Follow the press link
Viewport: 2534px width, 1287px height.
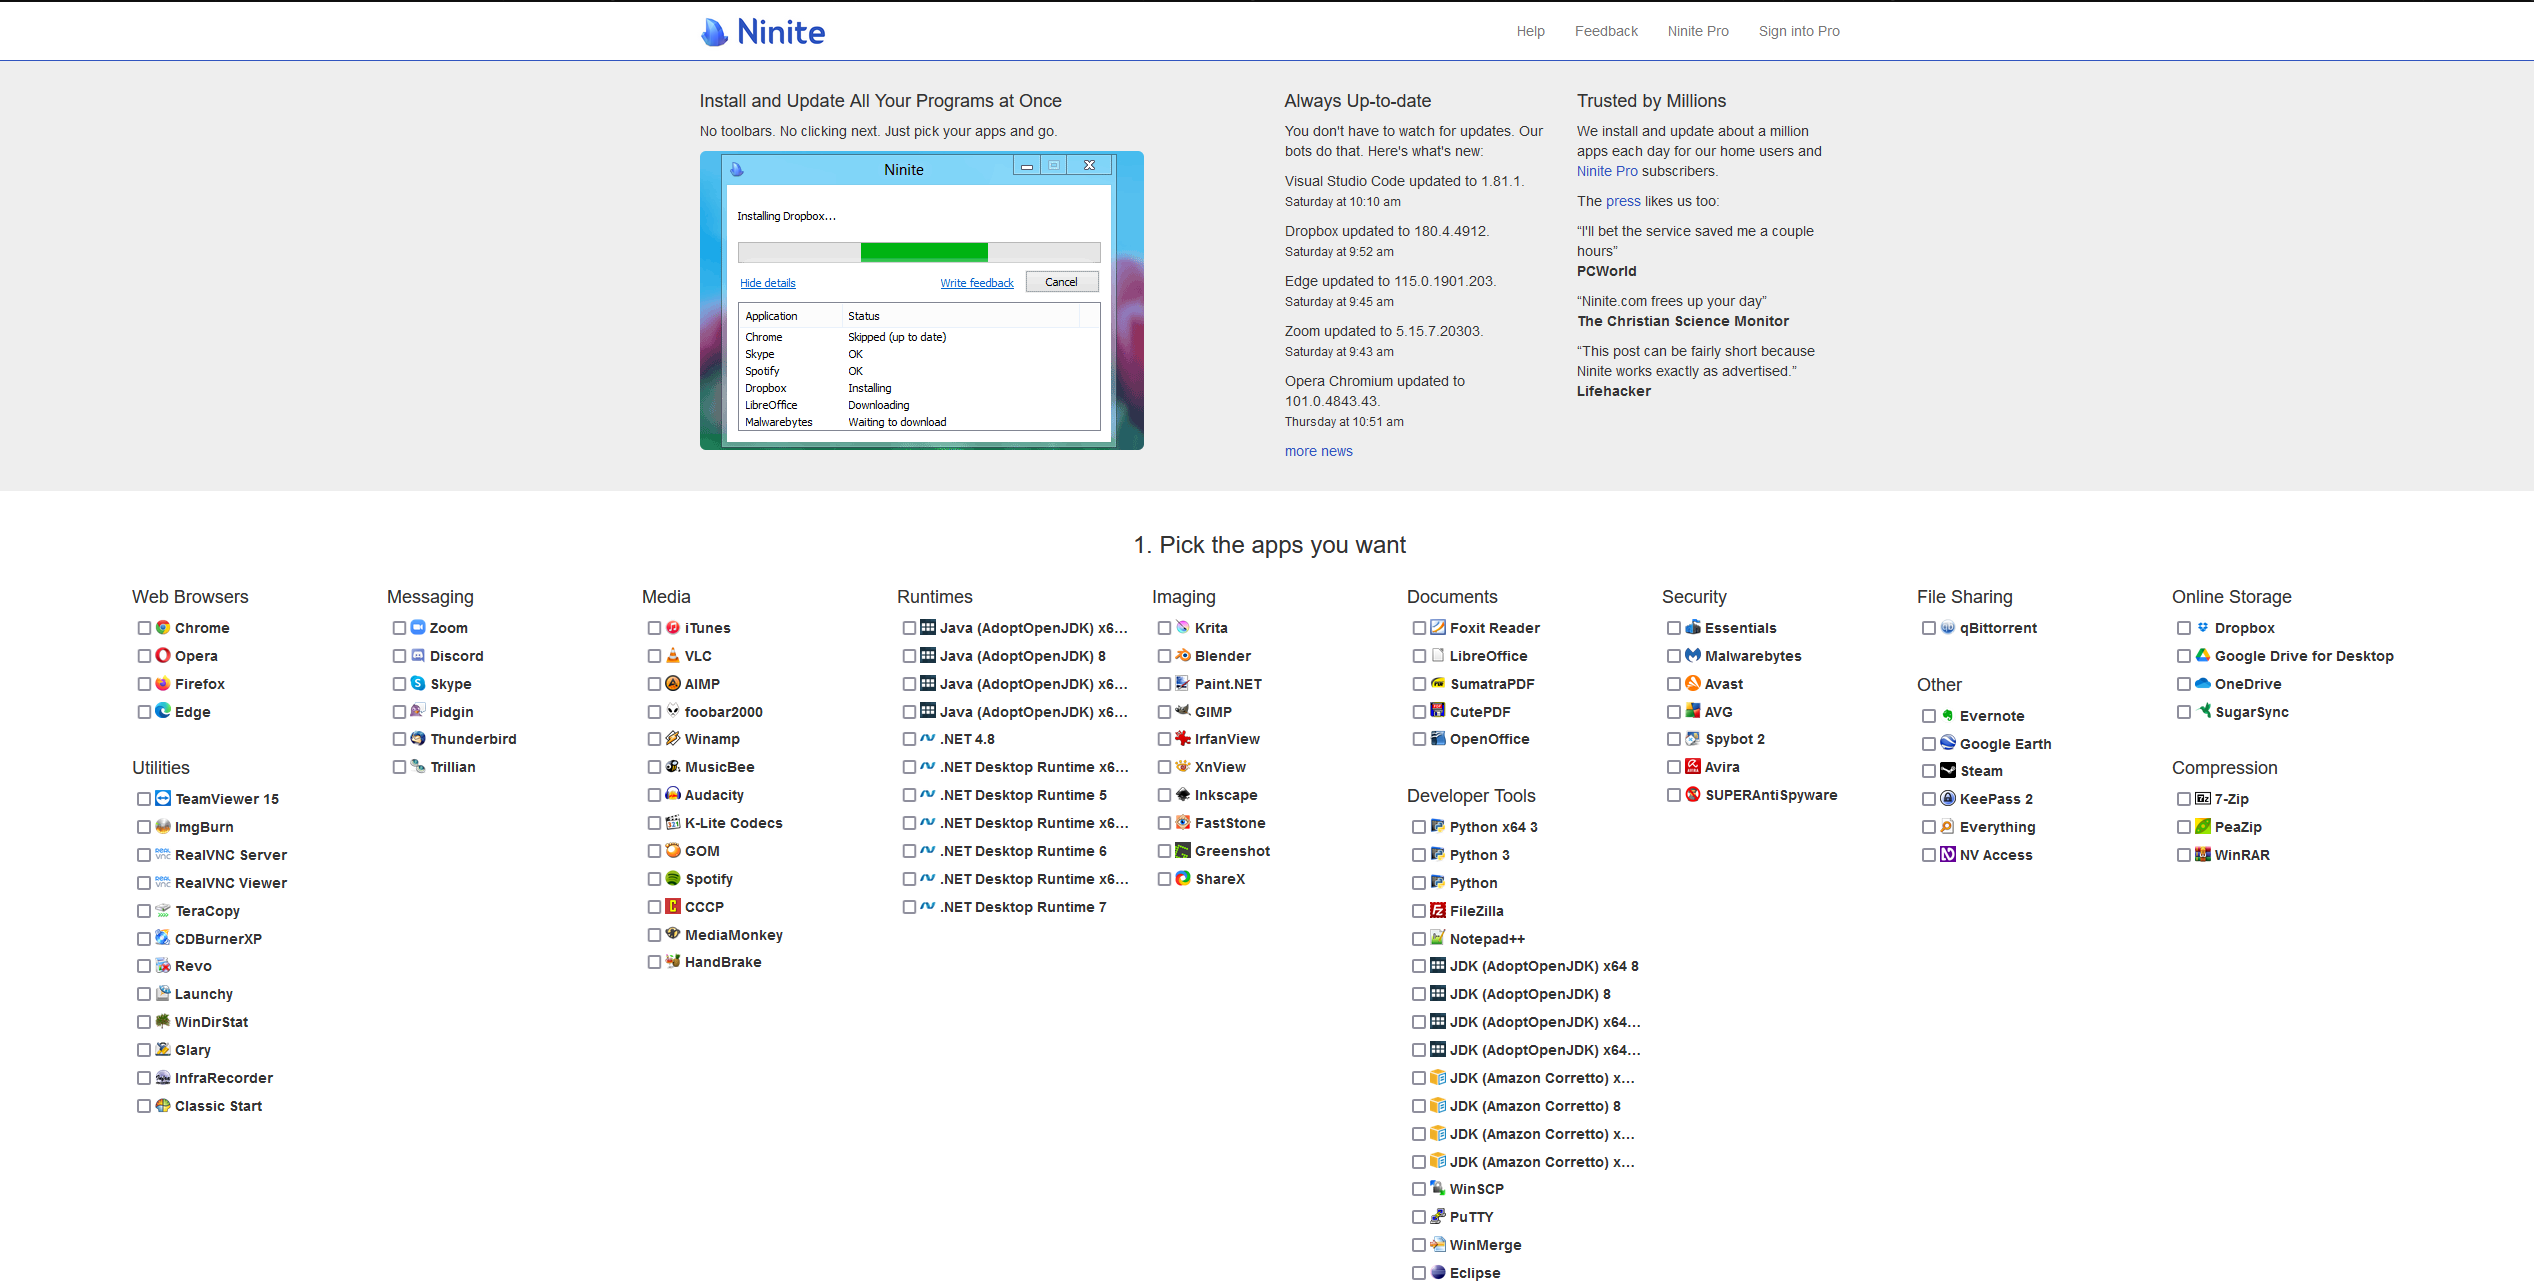(1623, 201)
